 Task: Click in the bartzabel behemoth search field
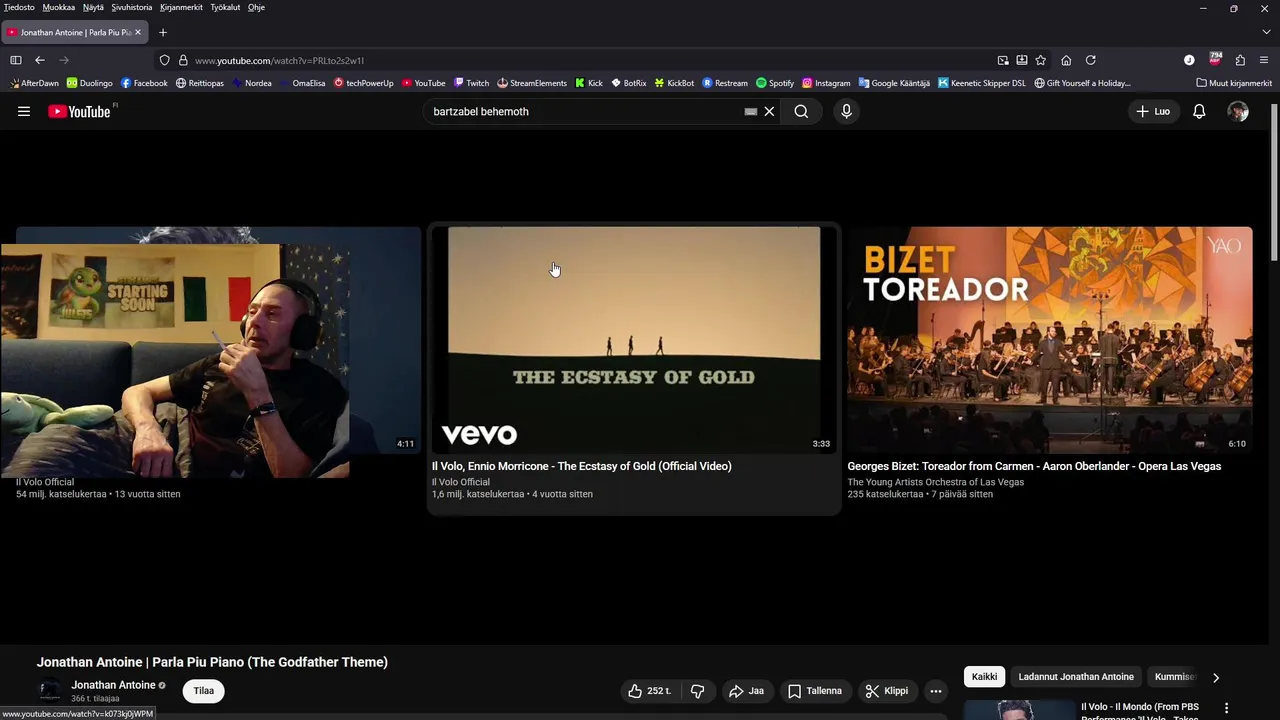[x=585, y=112]
